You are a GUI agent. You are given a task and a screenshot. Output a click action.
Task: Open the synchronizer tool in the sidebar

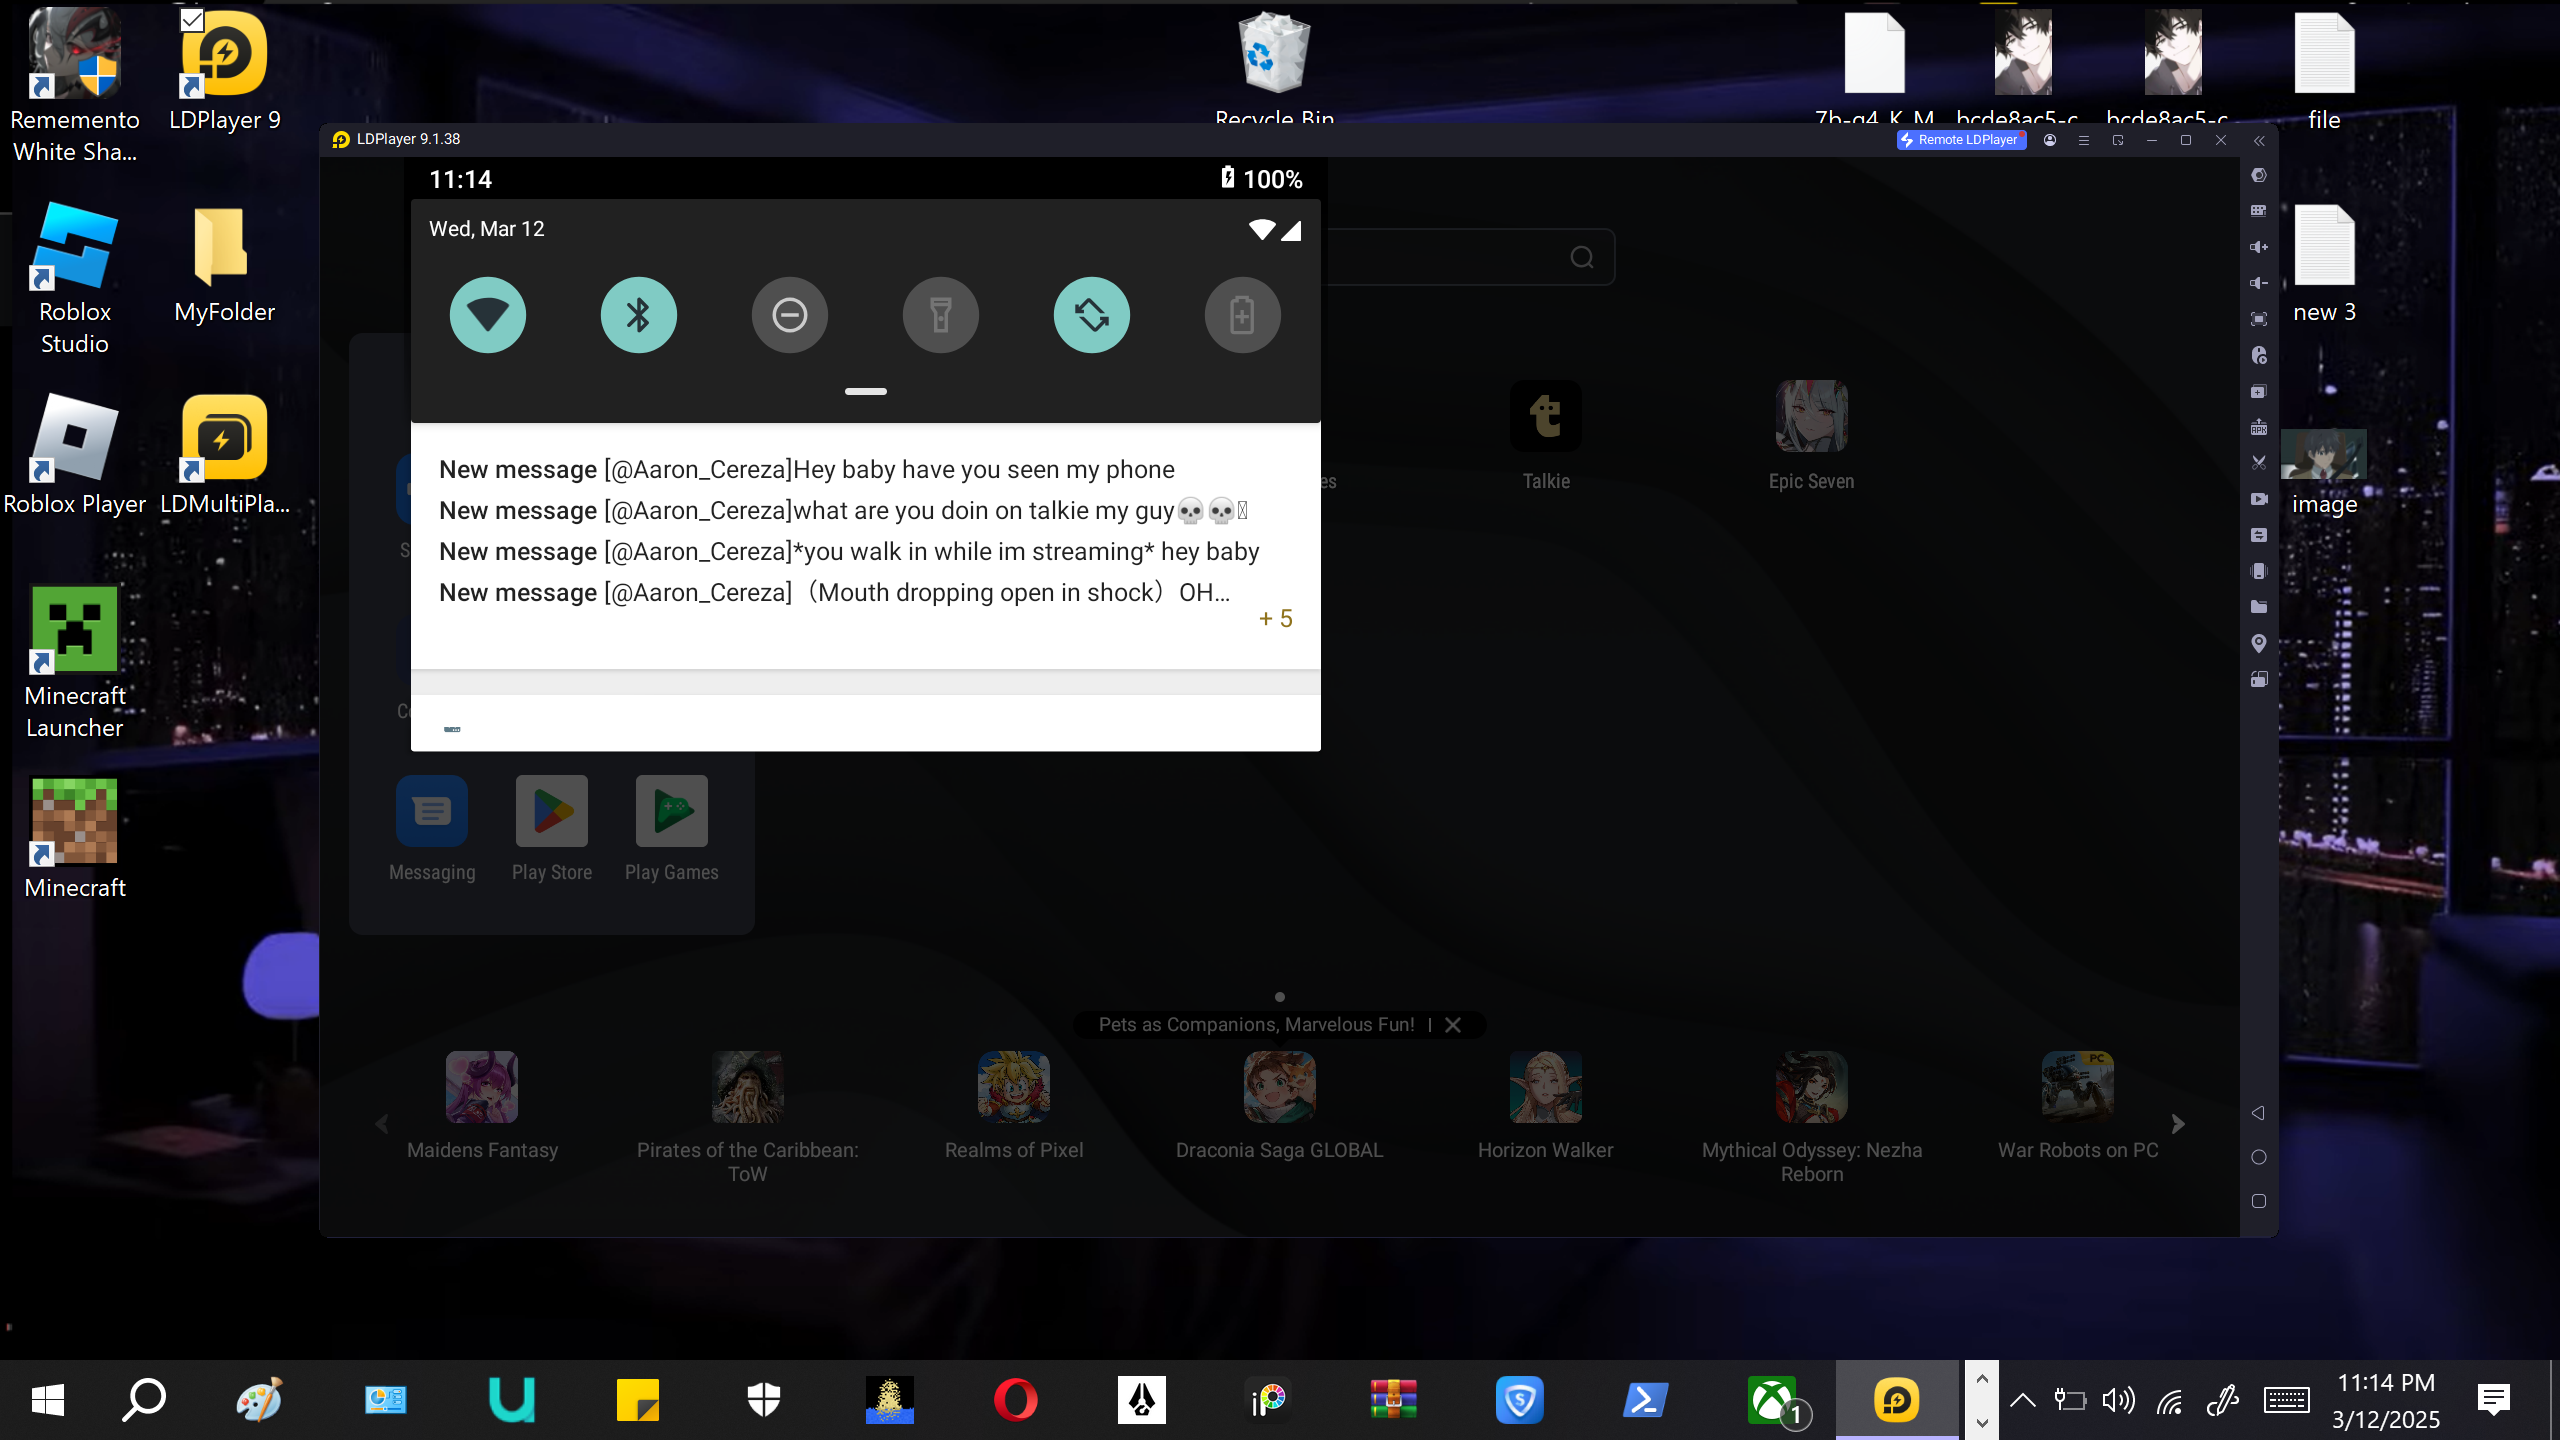coord(2258,535)
